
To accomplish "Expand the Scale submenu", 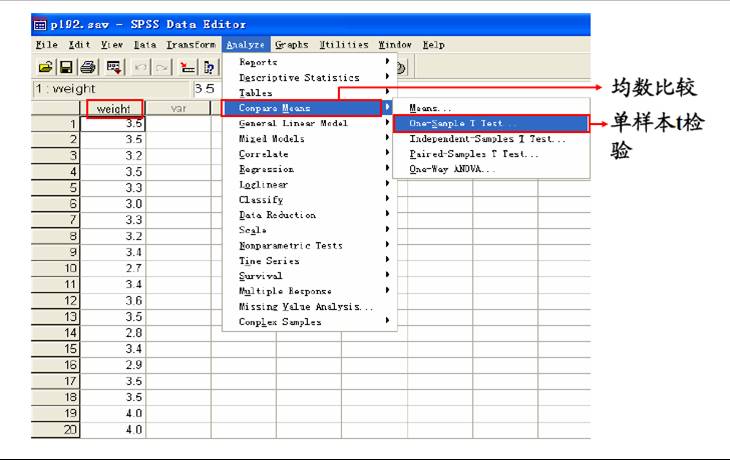I will click(x=310, y=230).
